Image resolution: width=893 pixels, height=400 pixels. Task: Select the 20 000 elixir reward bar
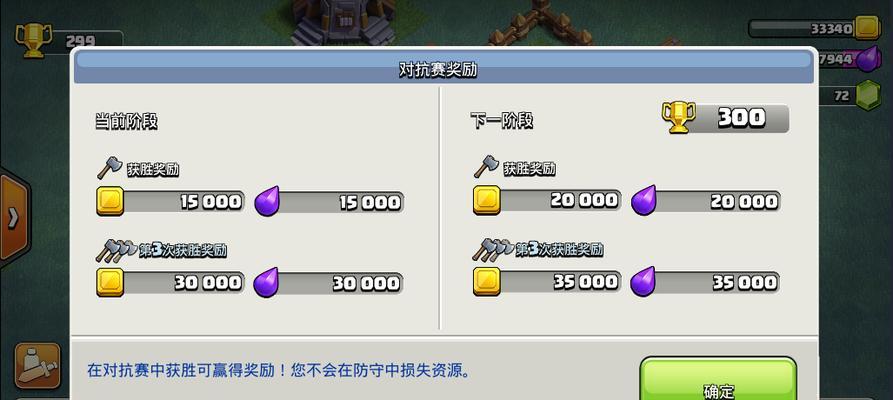click(x=706, y=201)
